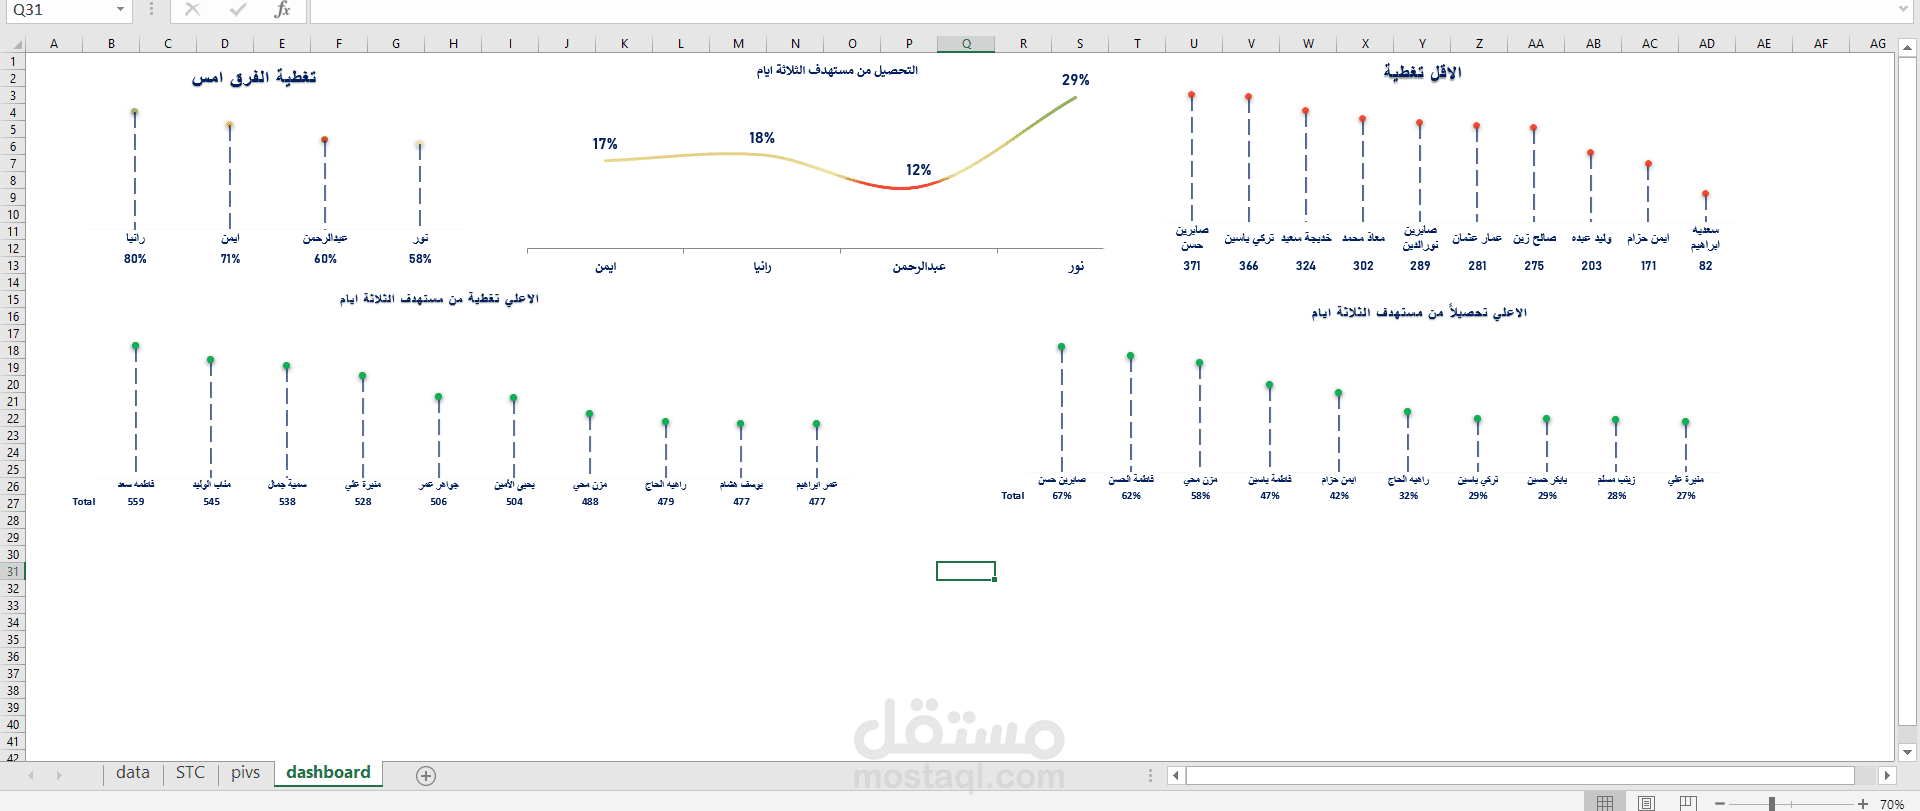
Task: Open the STC sheet tab
Action: coord(190,772)
